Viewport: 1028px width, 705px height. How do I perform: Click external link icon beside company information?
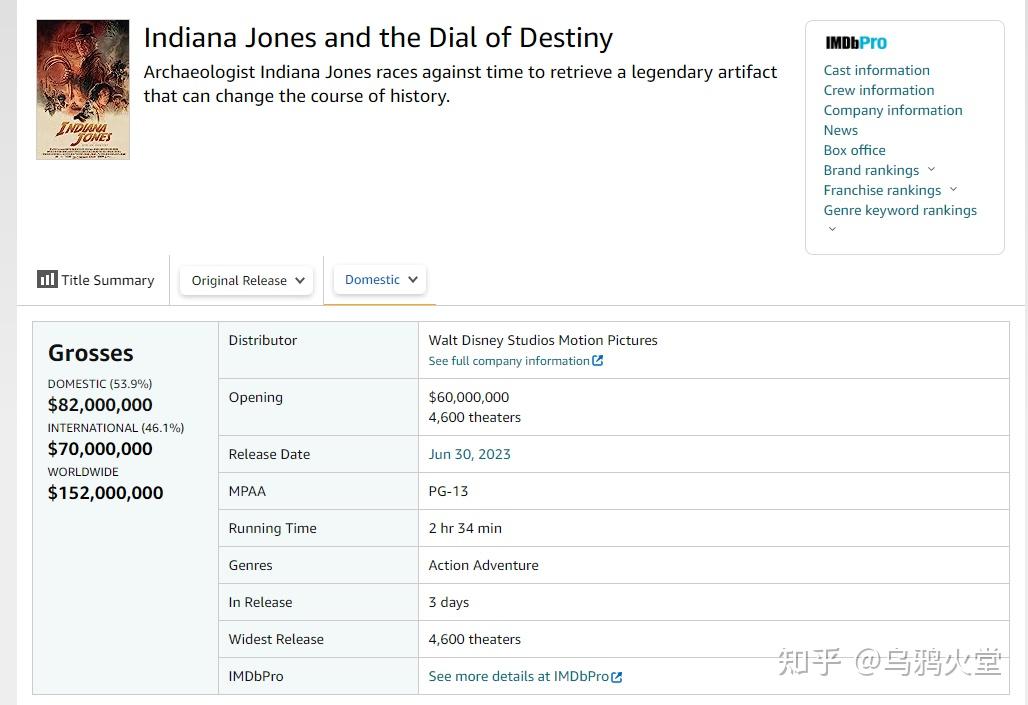(x=597, y=361)
